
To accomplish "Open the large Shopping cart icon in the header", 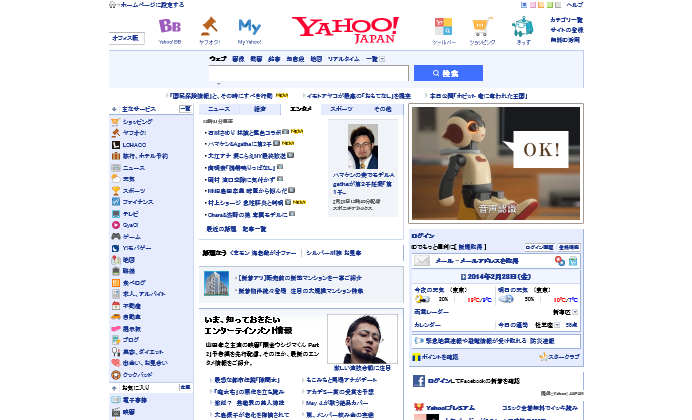I will pos(482,27).
